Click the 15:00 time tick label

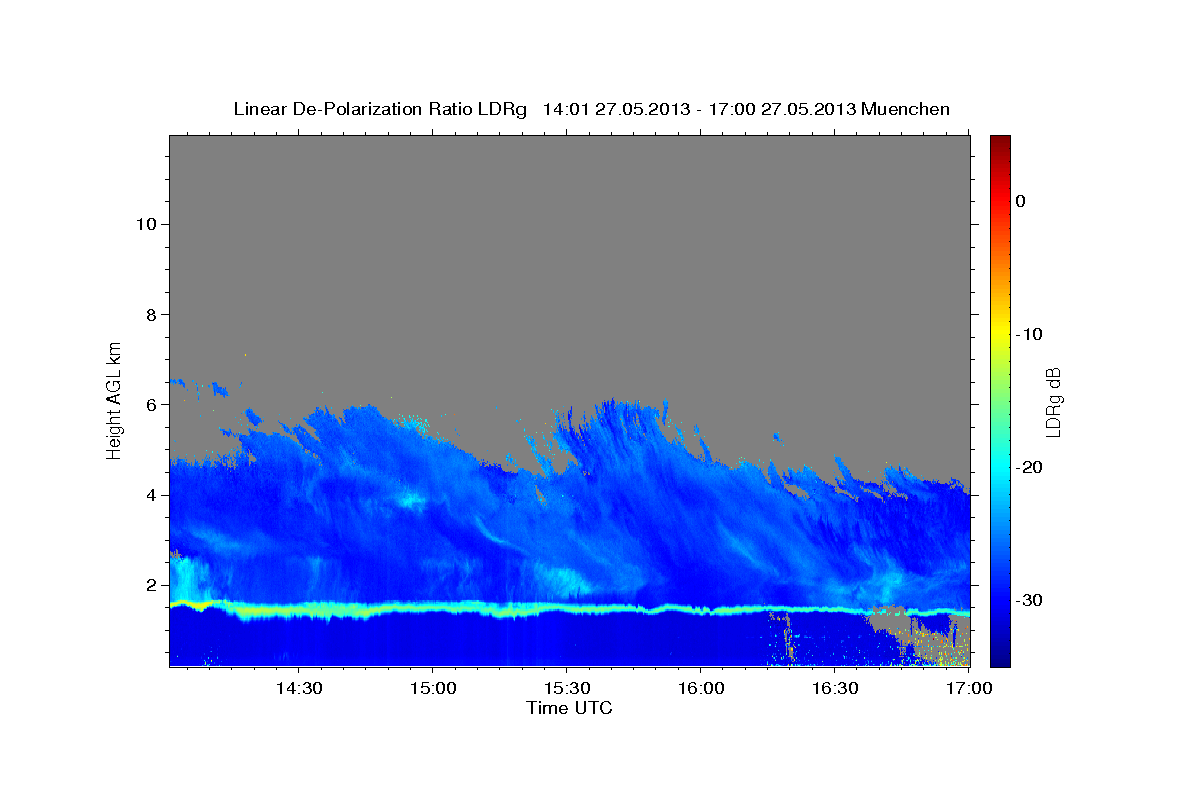[432, 689]
